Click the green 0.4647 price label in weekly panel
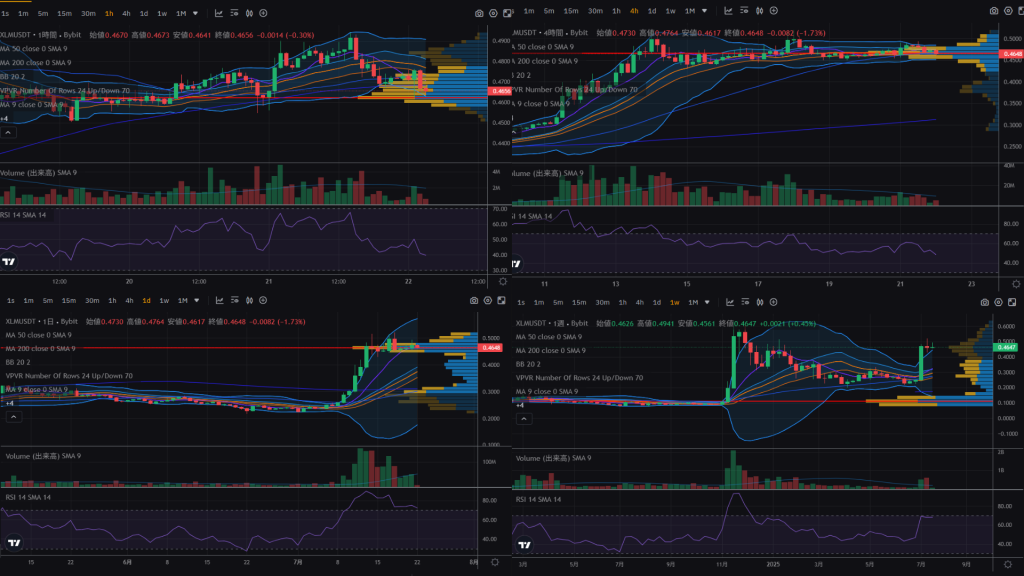This screenshot has width=1024, height=576. point(1006,347)
